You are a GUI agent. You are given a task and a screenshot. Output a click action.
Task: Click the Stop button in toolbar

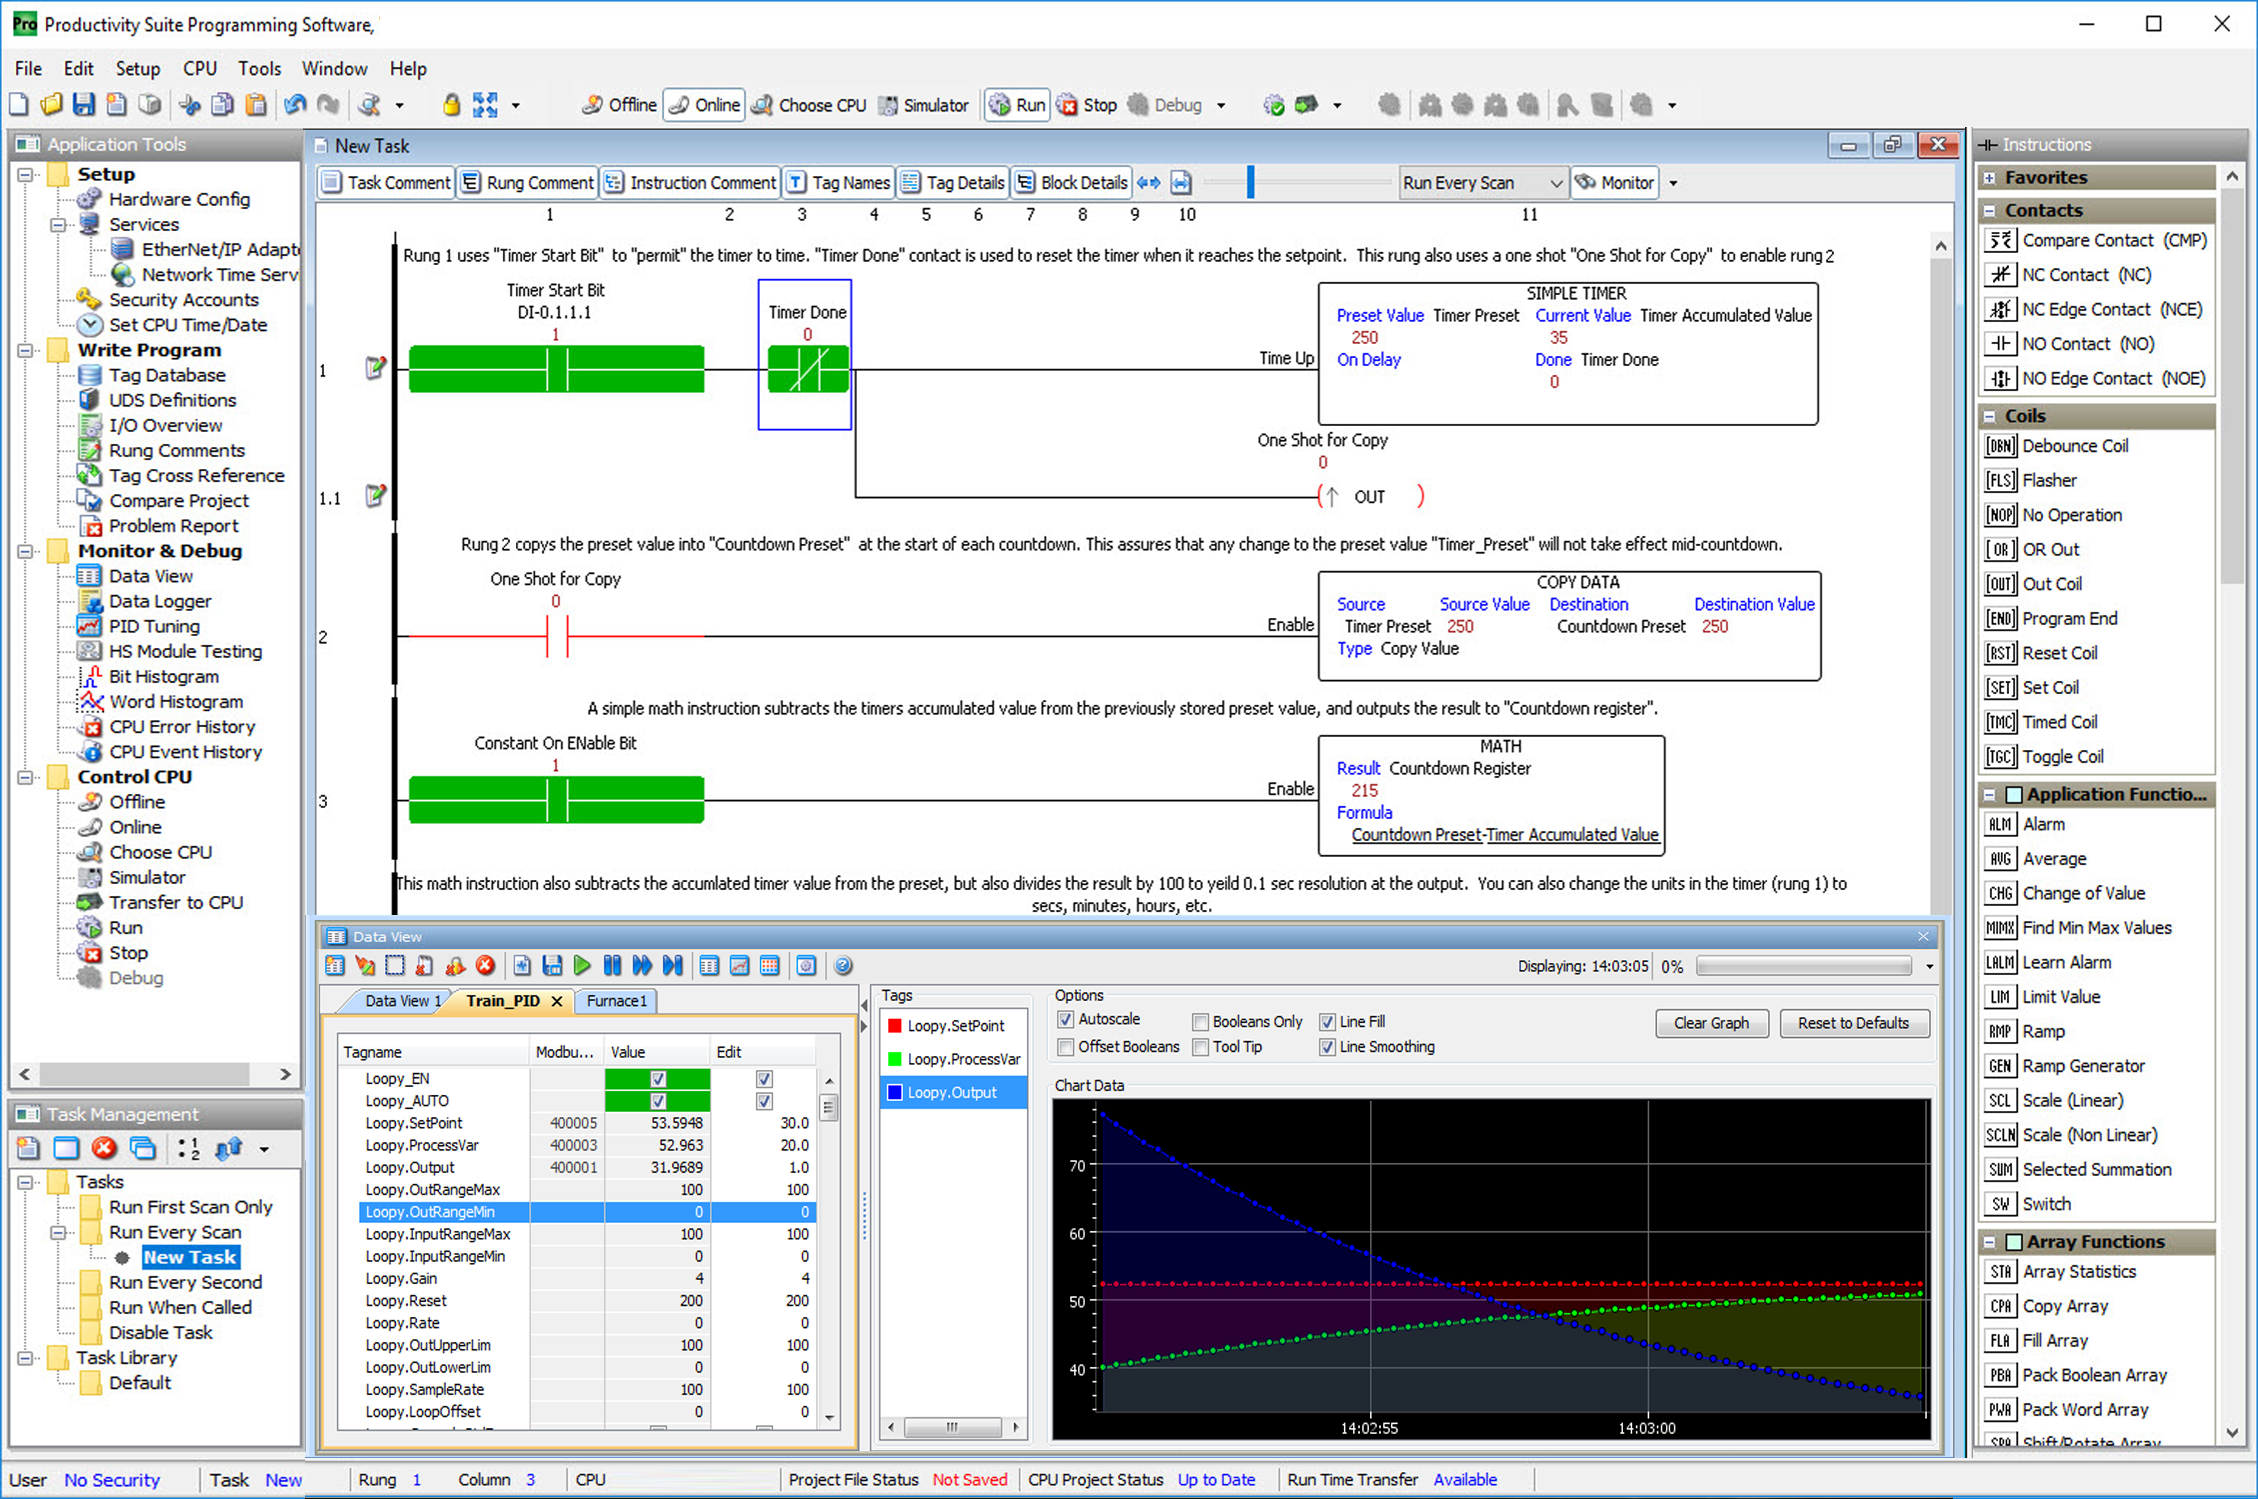tap(1089, 110)
